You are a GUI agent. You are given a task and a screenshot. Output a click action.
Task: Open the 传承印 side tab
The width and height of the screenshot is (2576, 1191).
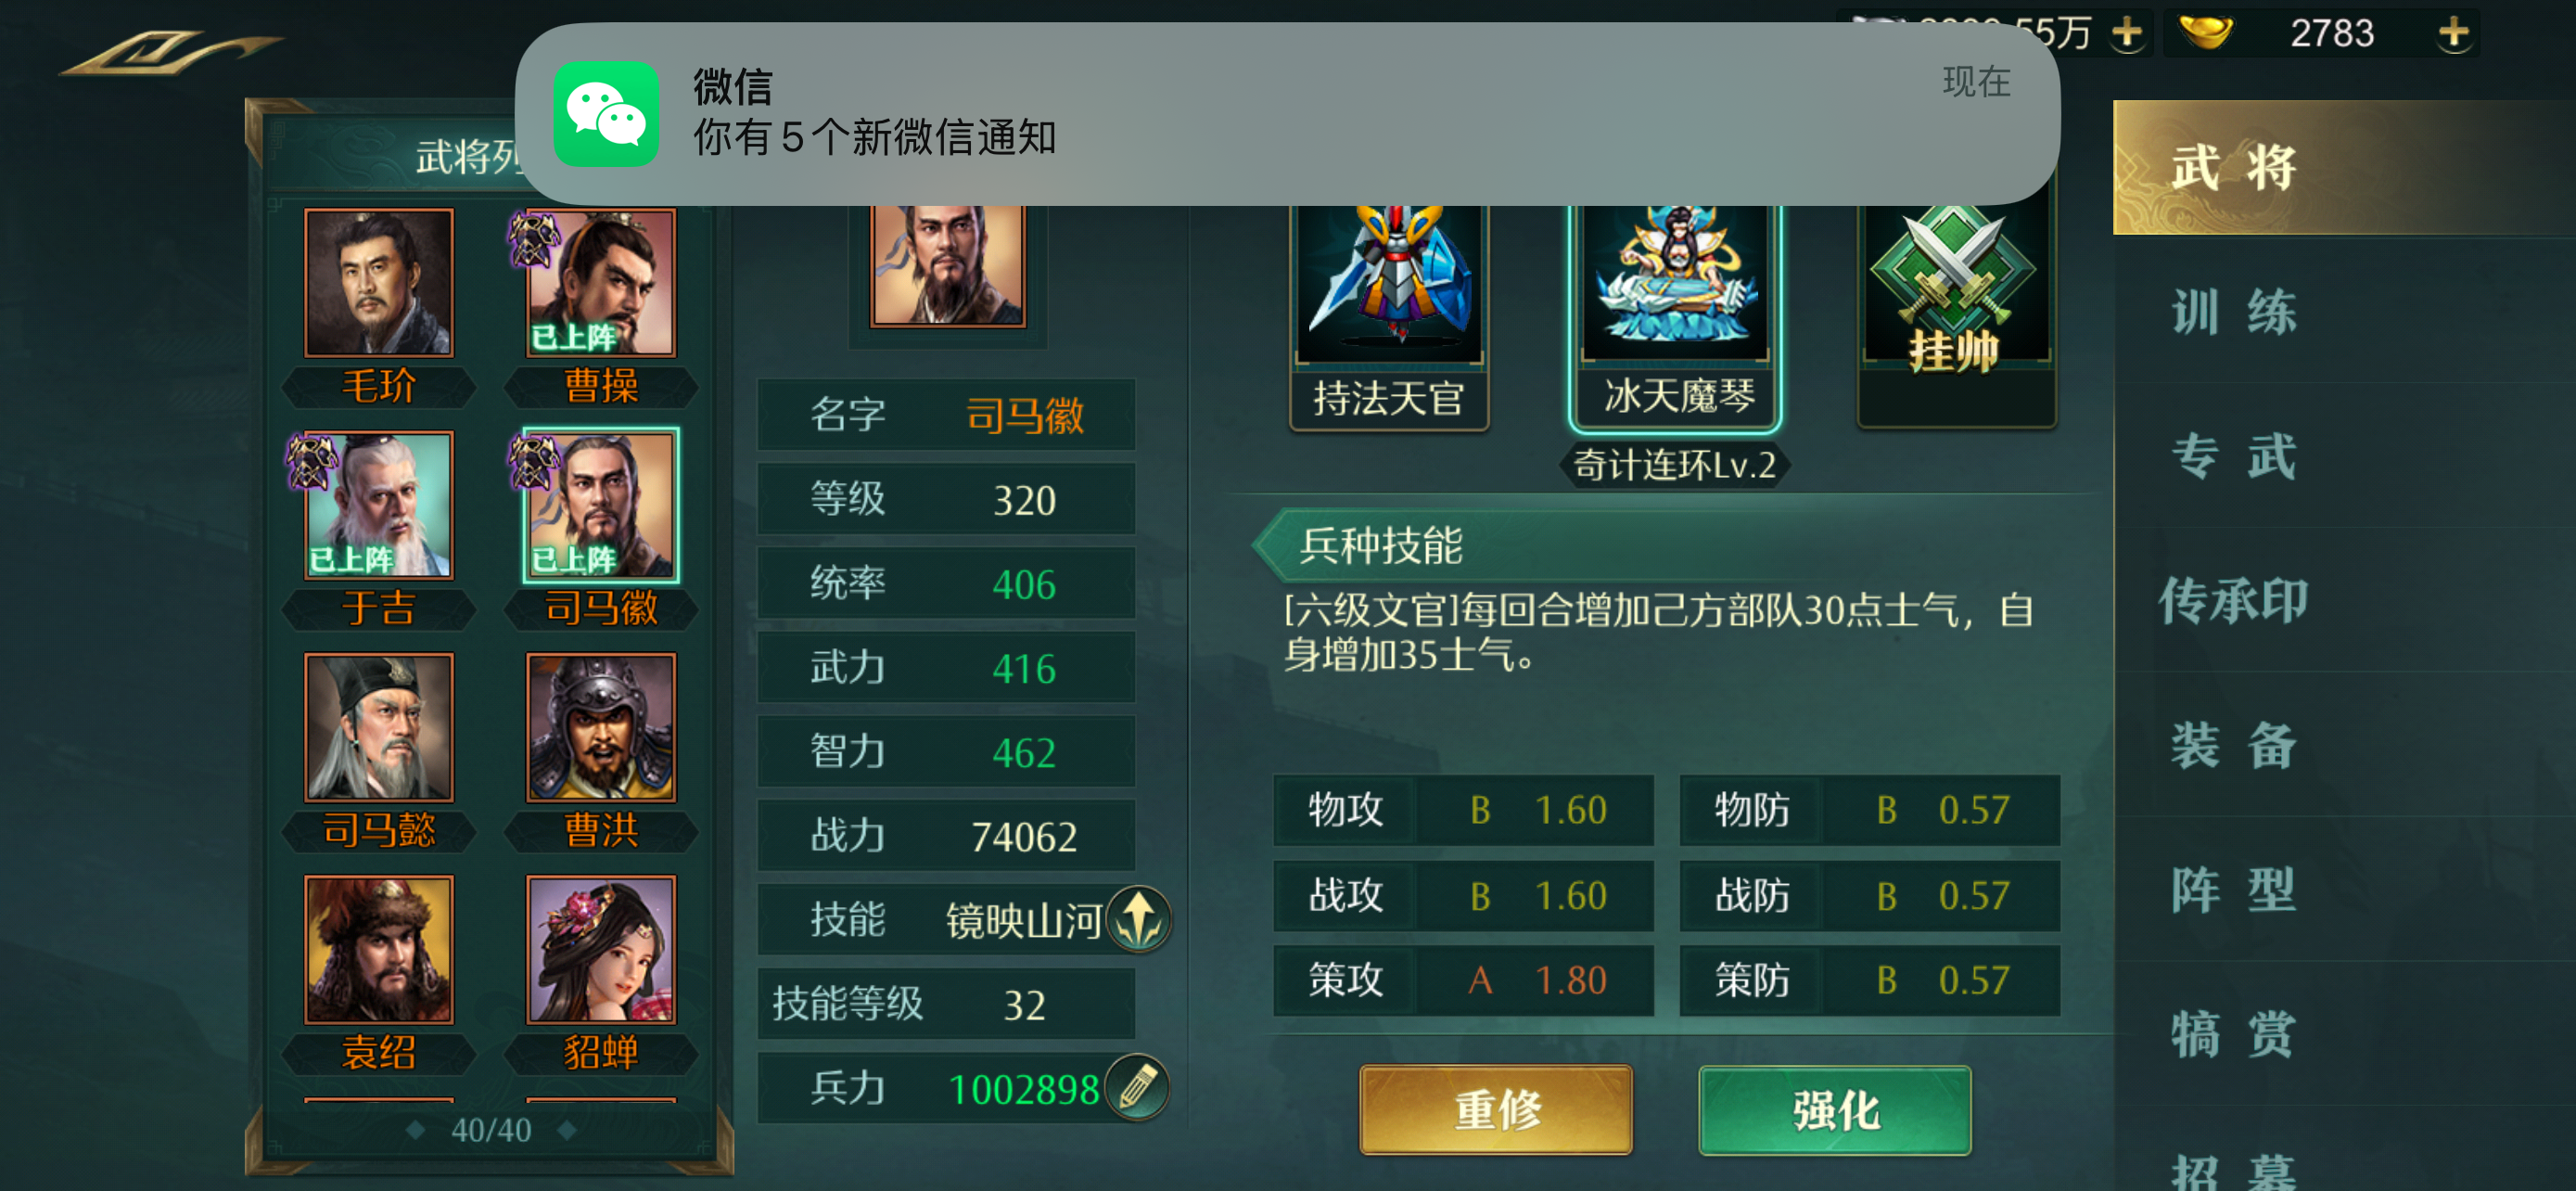(x=2234, y=600)
